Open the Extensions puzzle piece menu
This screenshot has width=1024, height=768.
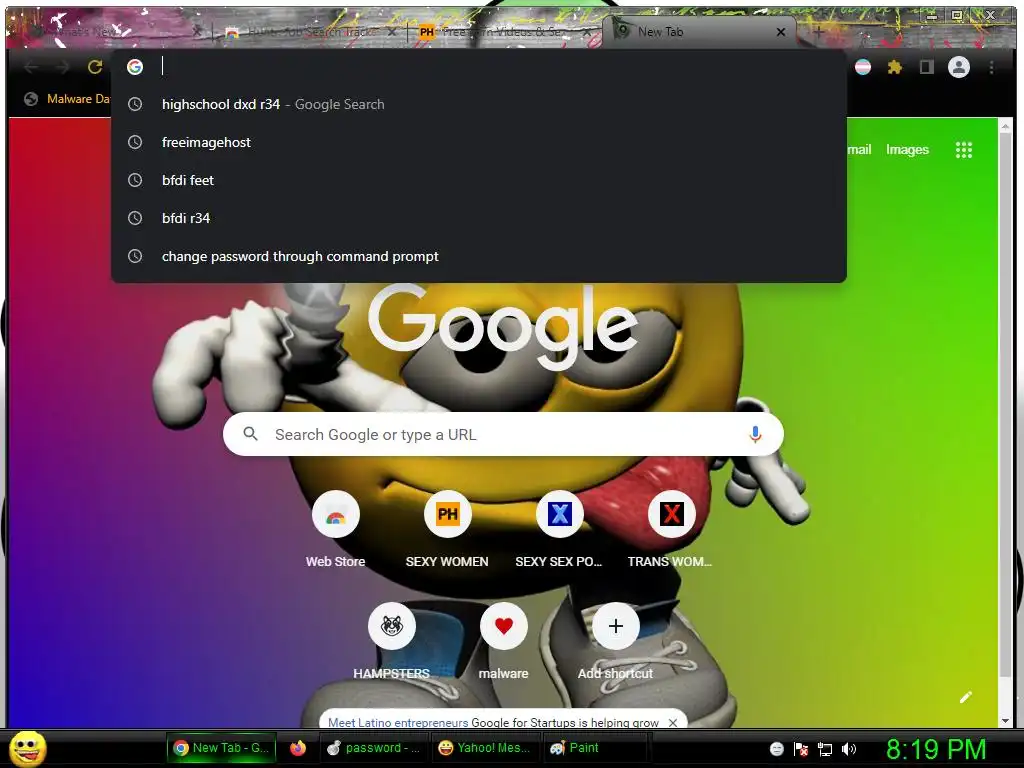[895, 67]
